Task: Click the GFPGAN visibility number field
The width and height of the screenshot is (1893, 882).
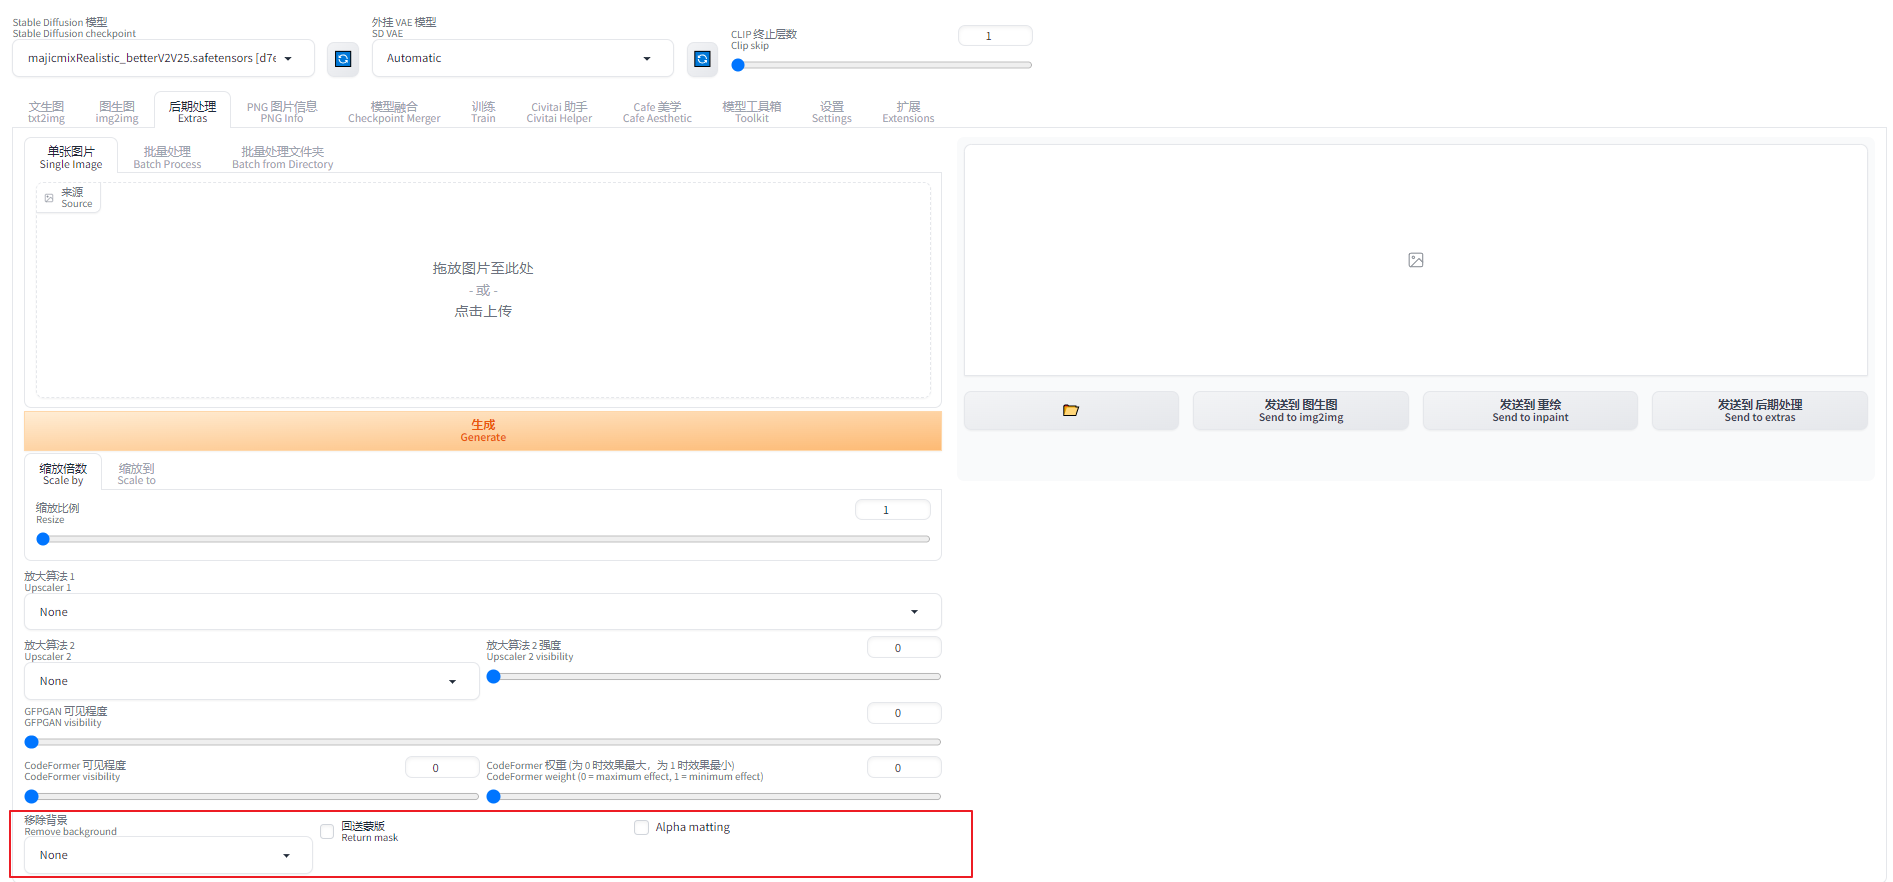Action: (904, 713)
